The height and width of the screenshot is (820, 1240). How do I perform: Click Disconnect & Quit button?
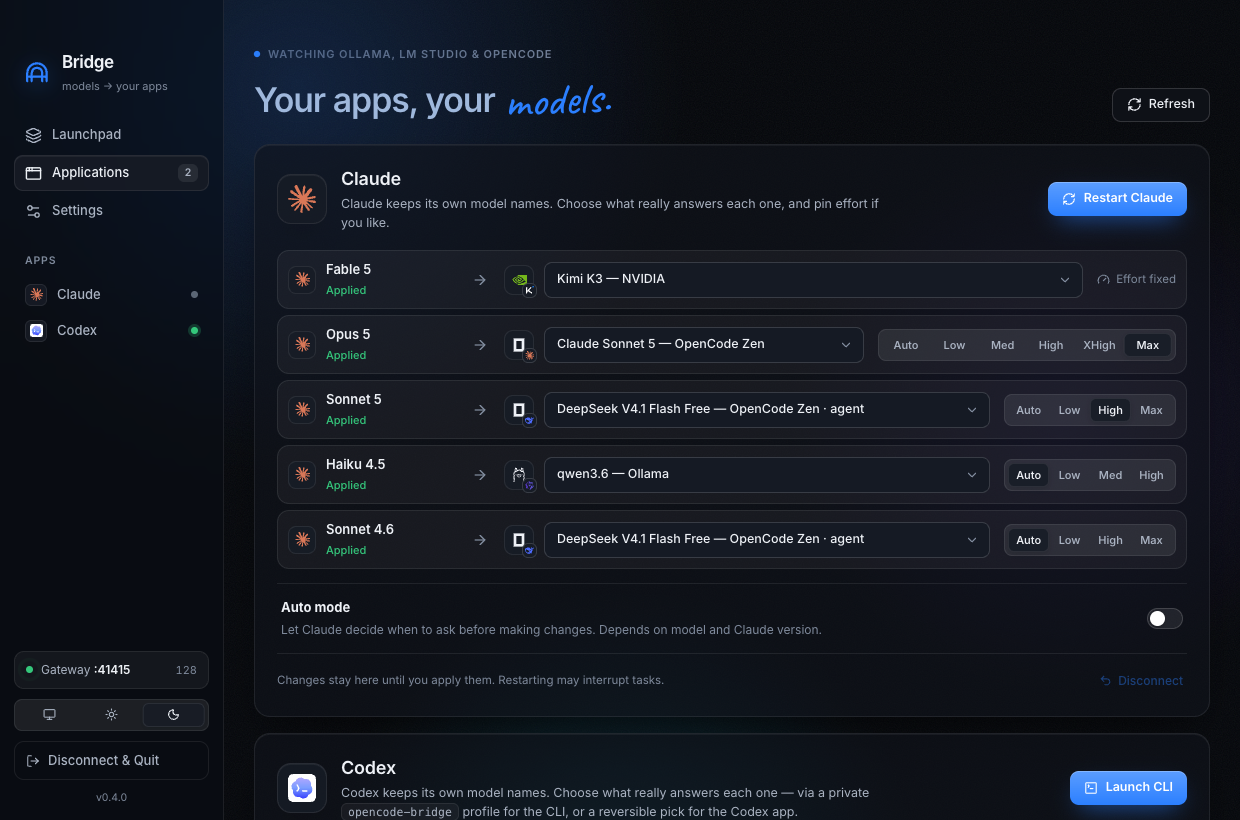click(x=111, y=760)
